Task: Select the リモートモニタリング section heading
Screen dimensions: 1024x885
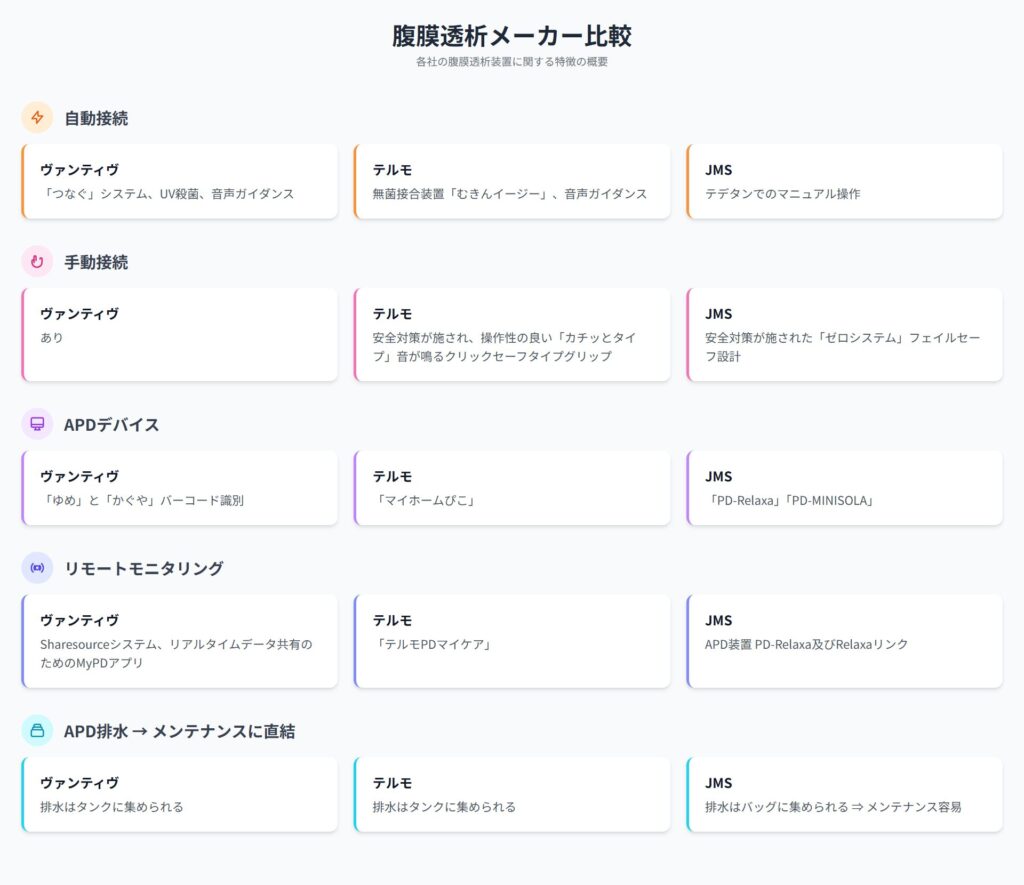Action: (x=144, y=568)
